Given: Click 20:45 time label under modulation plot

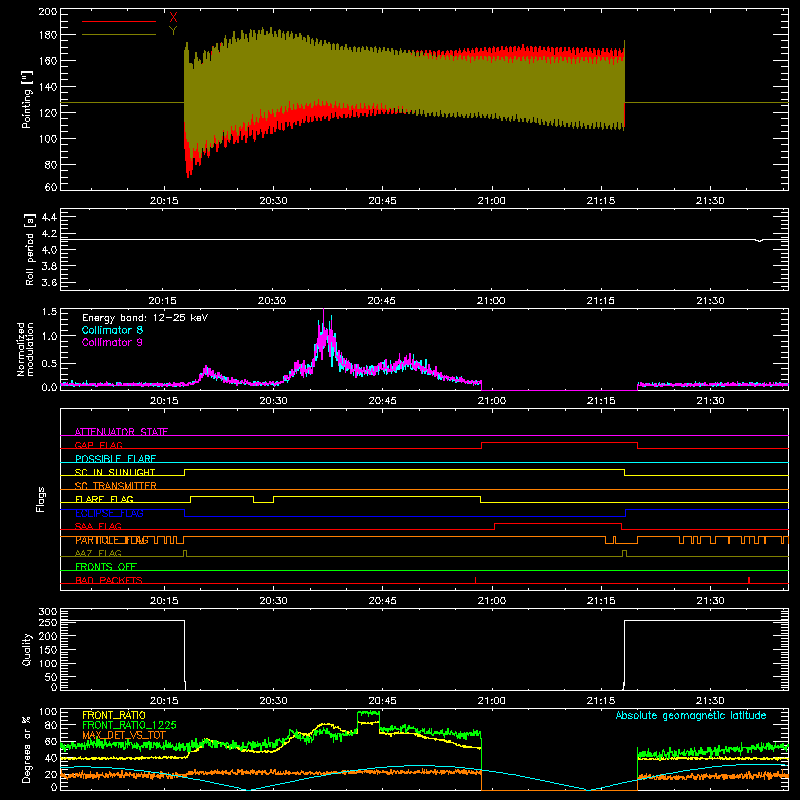Looking at the screenshot, I should pyautogui.click(x=382, y=401).
